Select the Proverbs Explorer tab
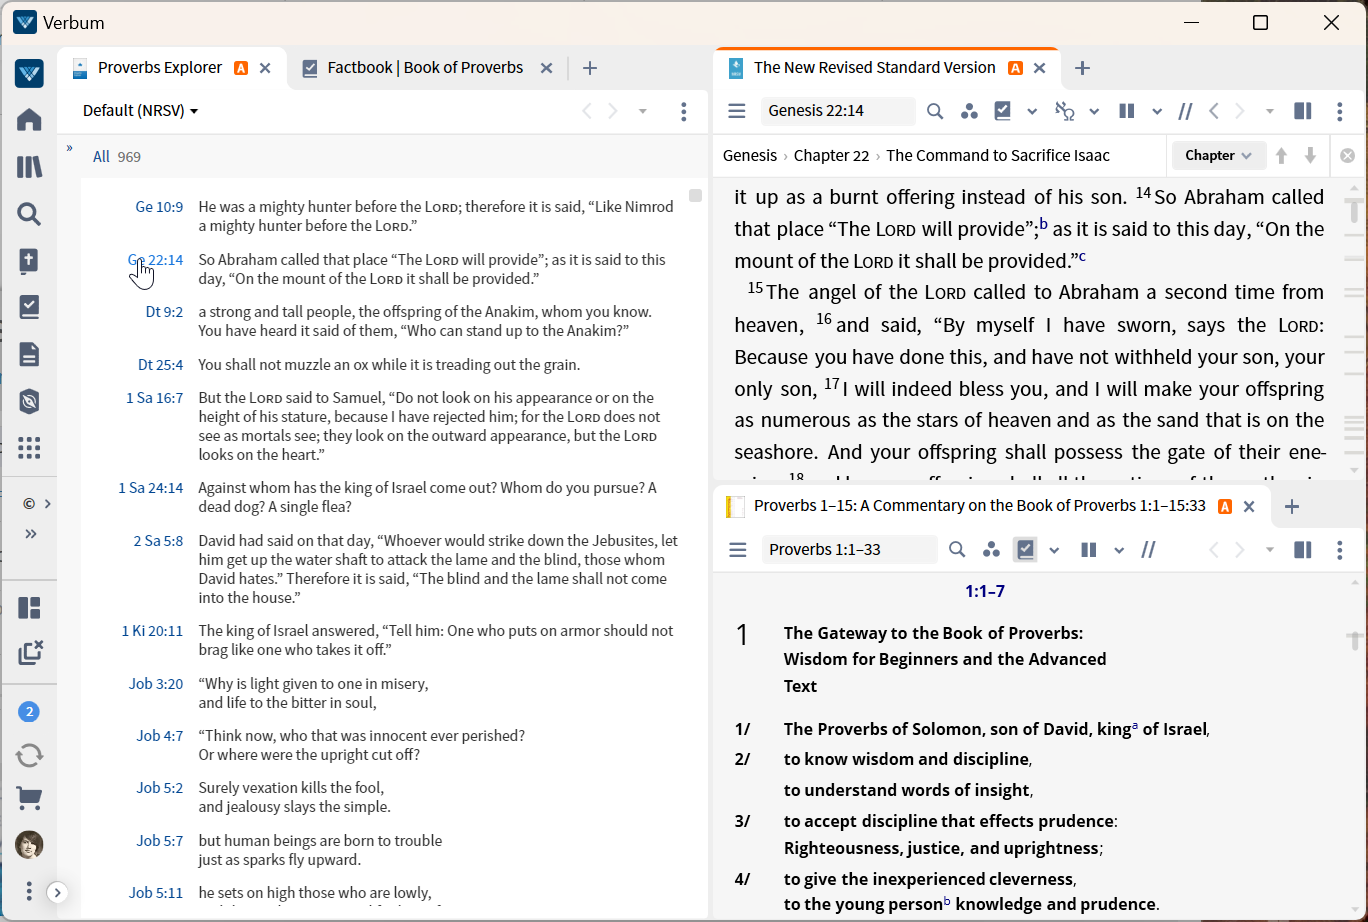The height and width of the screenshot is (922, 1368). (x=160, y=67)
